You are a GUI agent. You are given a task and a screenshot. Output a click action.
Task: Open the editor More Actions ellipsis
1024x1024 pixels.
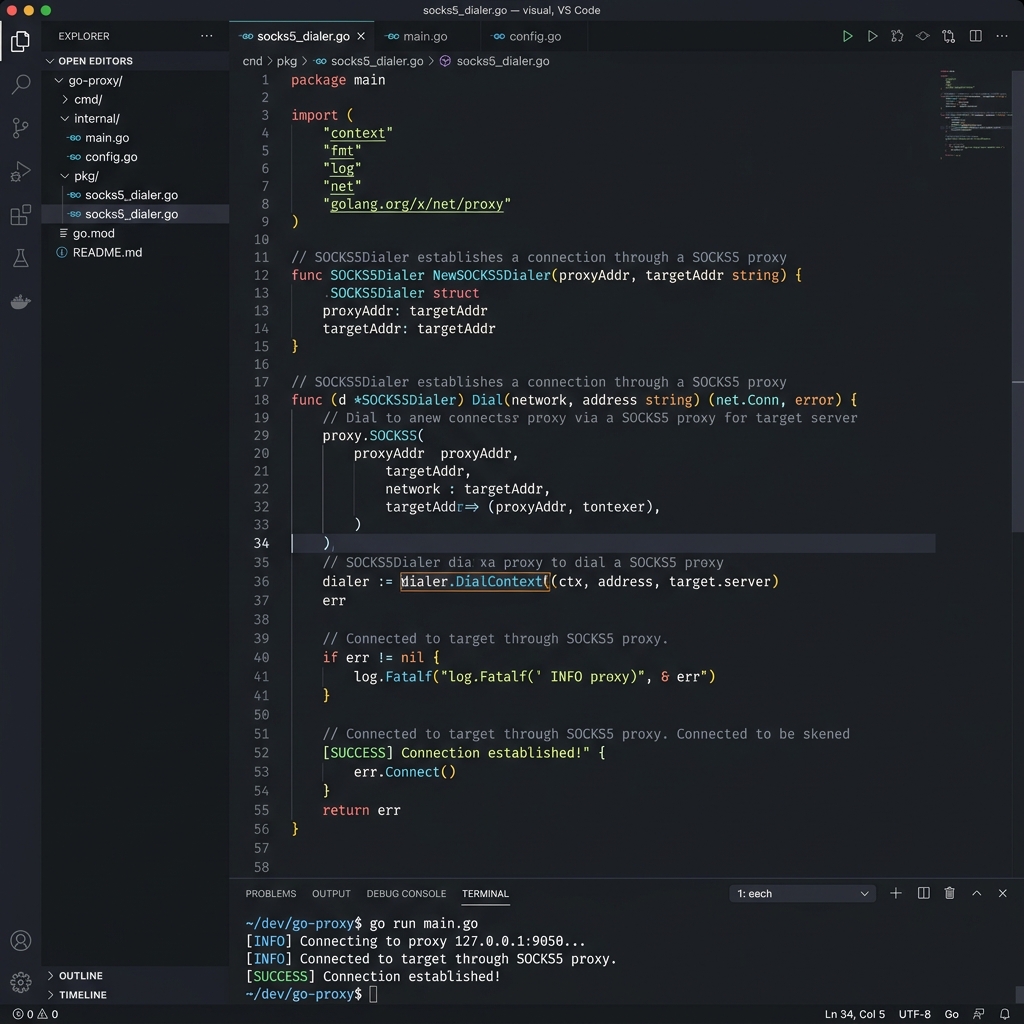tap(1002, 36)
